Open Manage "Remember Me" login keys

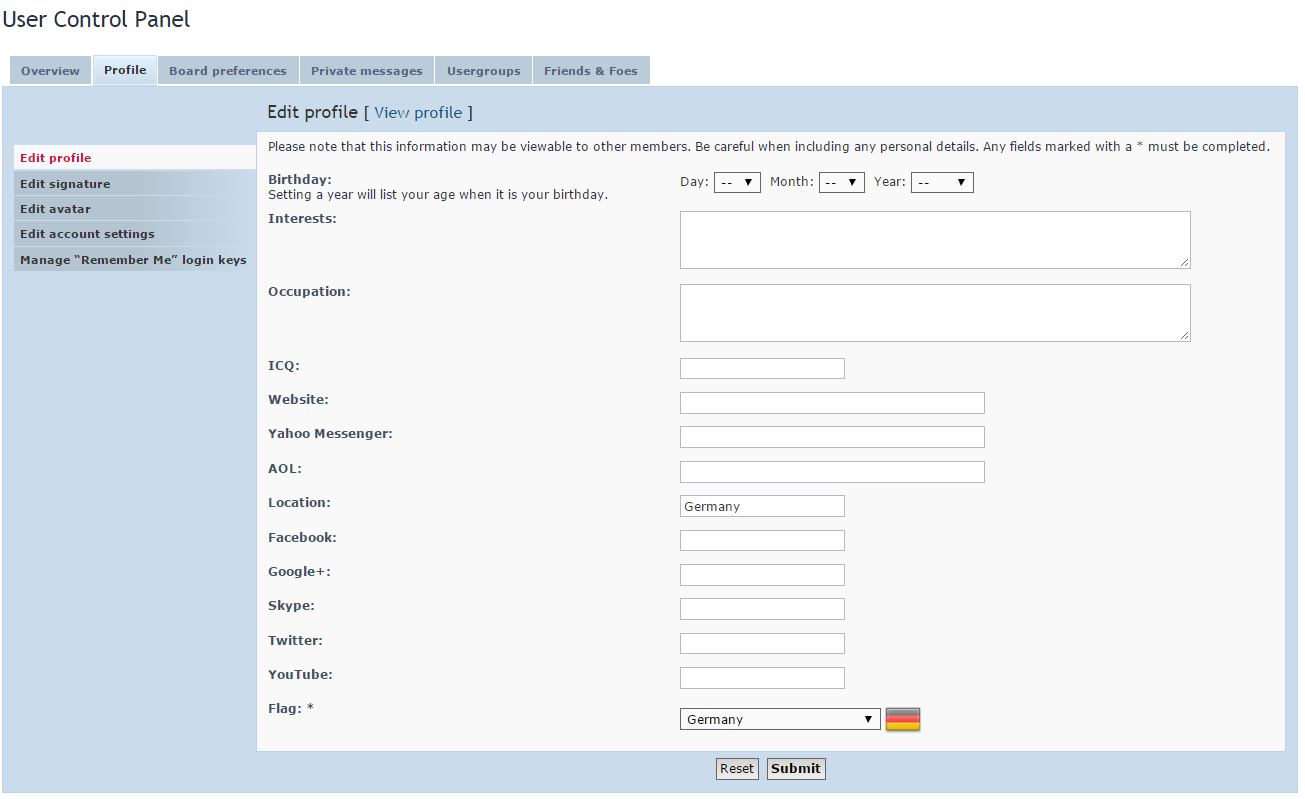click(133, 260)
